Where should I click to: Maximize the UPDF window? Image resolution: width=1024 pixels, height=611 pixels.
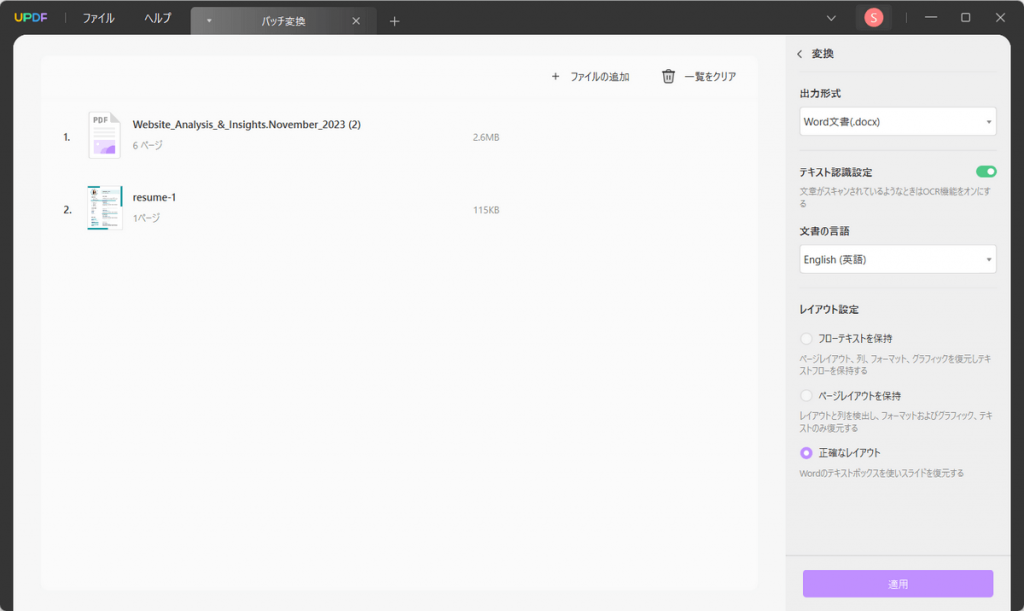click(965, 18)
